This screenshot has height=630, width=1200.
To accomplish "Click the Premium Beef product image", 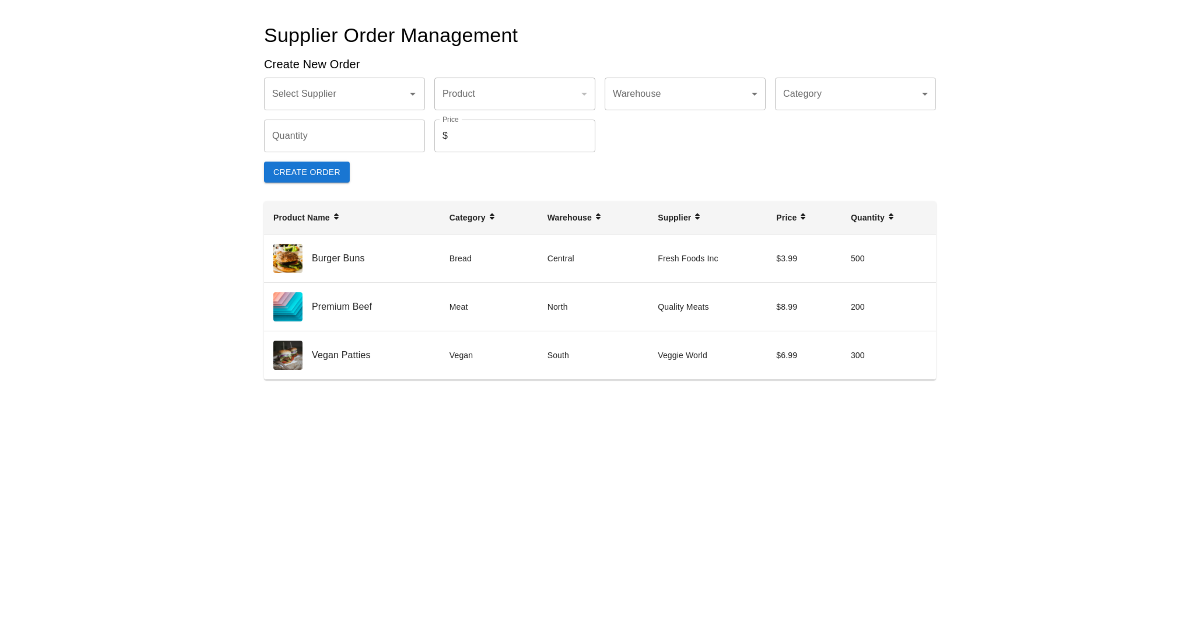I will coord(288,307).
